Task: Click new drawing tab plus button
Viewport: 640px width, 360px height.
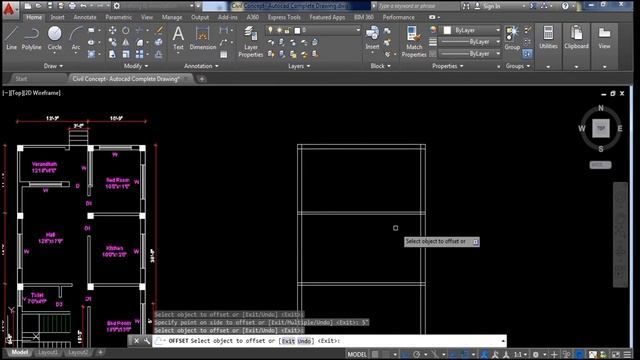Action: (x=202, y=79)
